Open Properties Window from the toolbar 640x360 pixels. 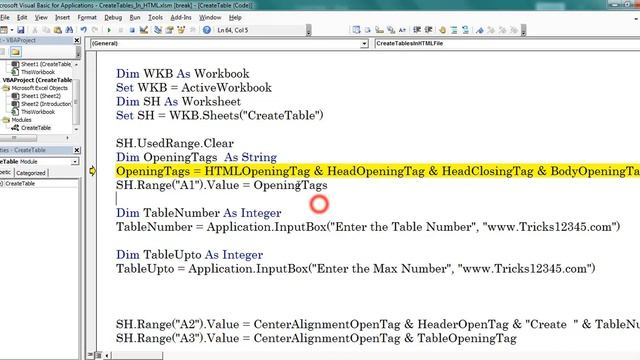(169, 30)
